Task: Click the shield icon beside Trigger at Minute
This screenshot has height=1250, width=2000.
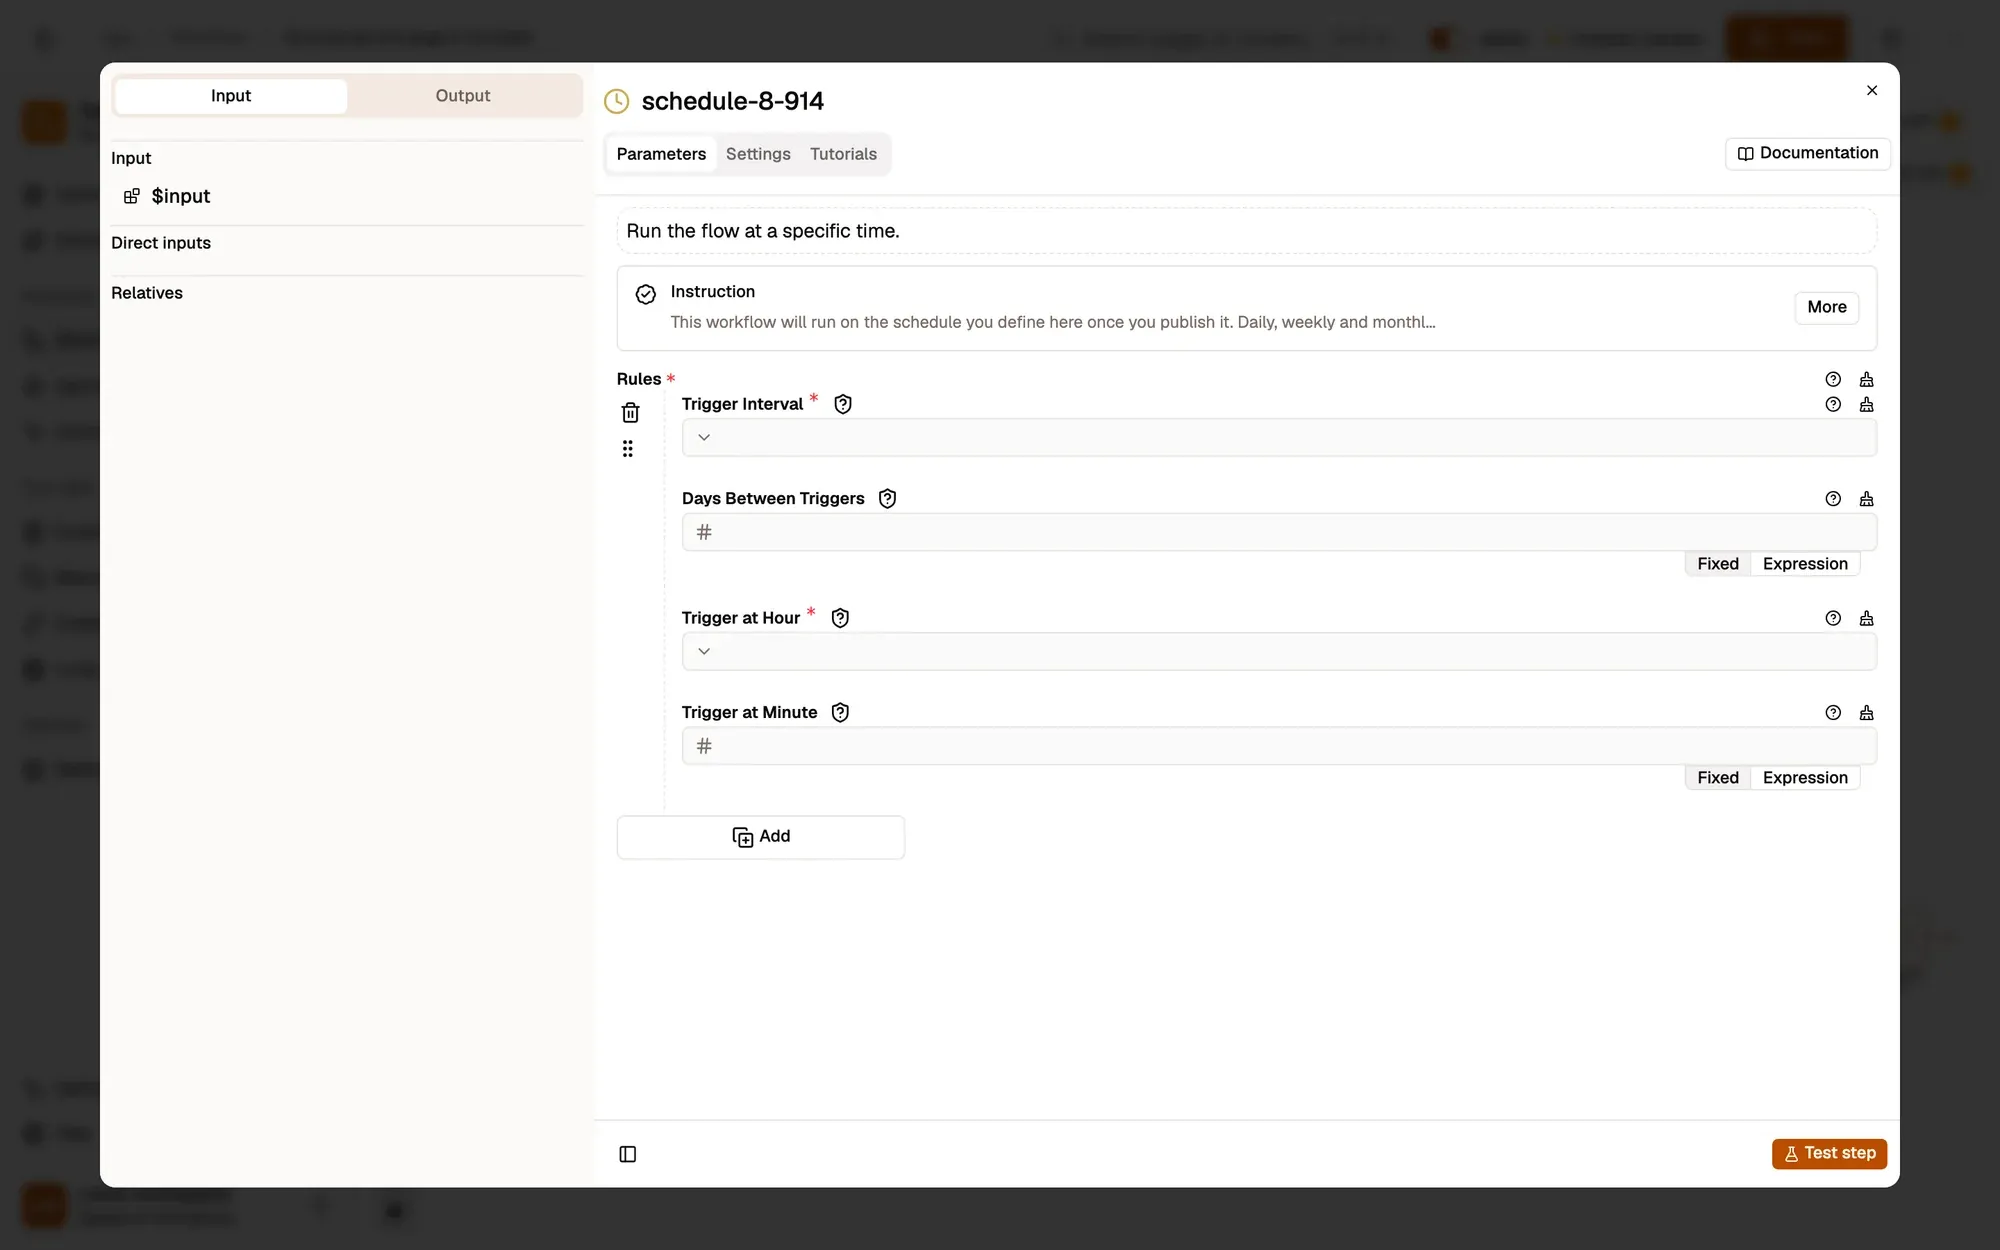Action: pos(840,712)
